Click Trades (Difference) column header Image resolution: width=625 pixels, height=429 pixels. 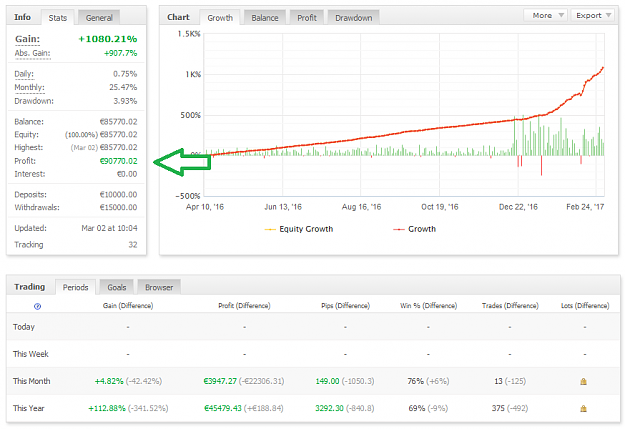tap(510, 306)
